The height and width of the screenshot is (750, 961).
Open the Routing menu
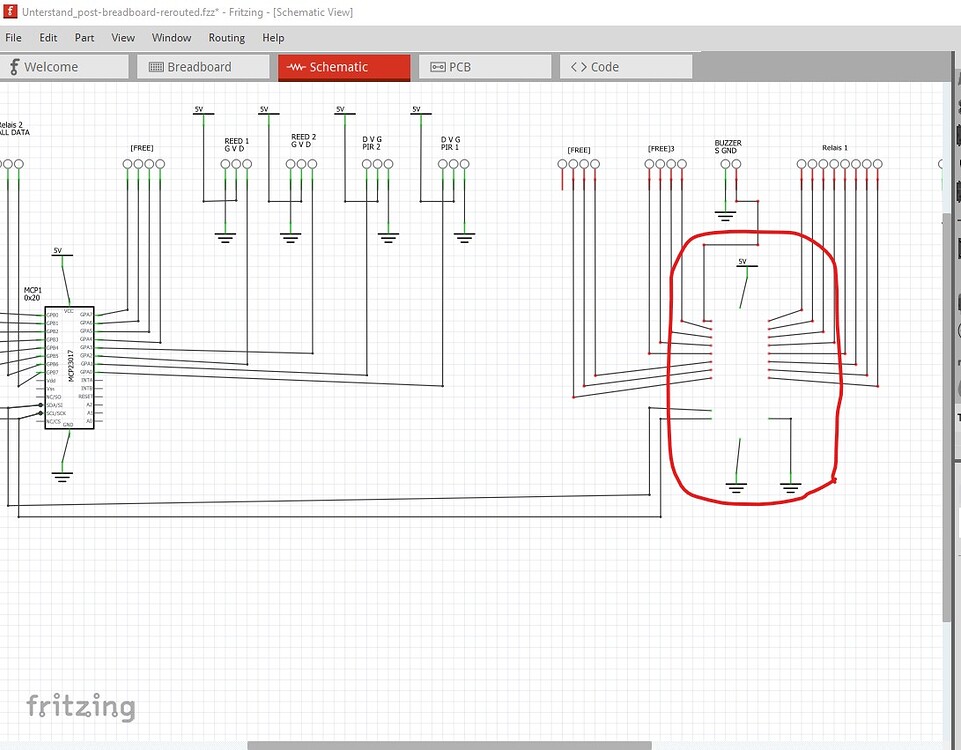pyautogui.click(x=226, y=38)
